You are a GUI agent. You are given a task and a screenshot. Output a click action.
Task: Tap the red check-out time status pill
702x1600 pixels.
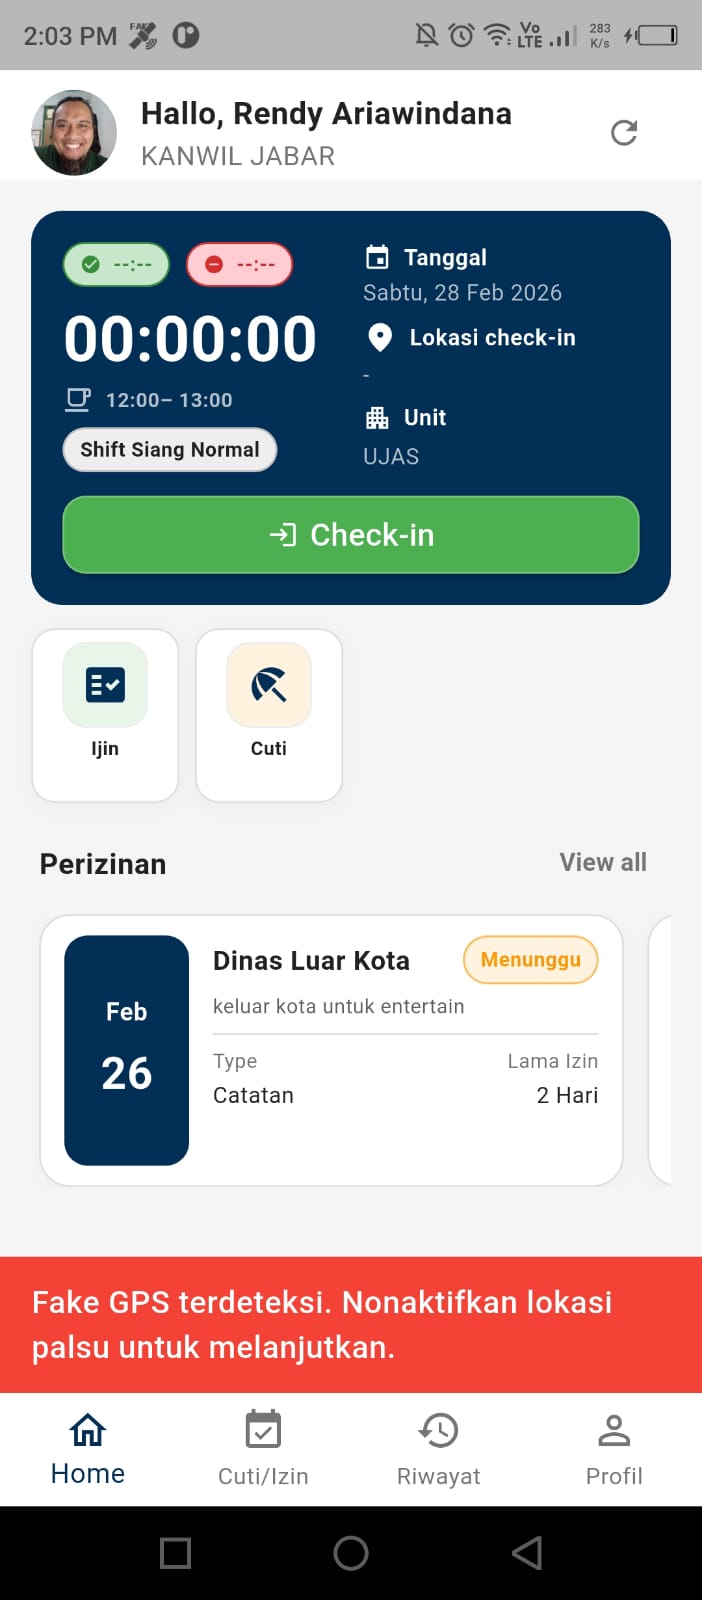239,264
